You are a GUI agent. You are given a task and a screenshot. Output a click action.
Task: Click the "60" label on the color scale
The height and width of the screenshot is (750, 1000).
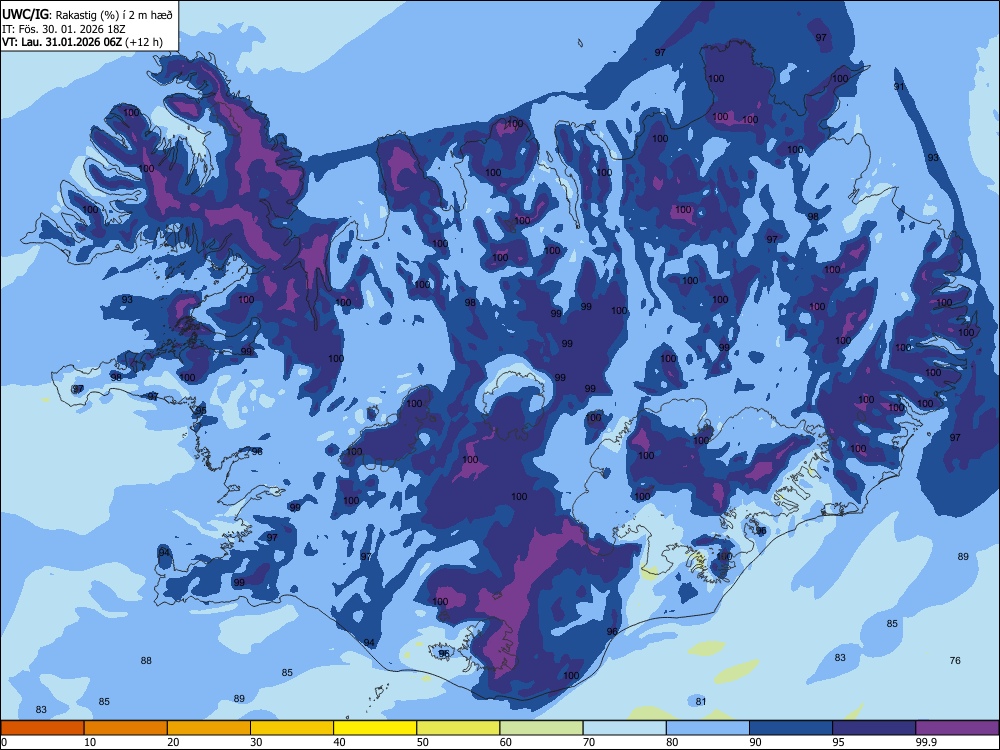click(x=506, y=742)
